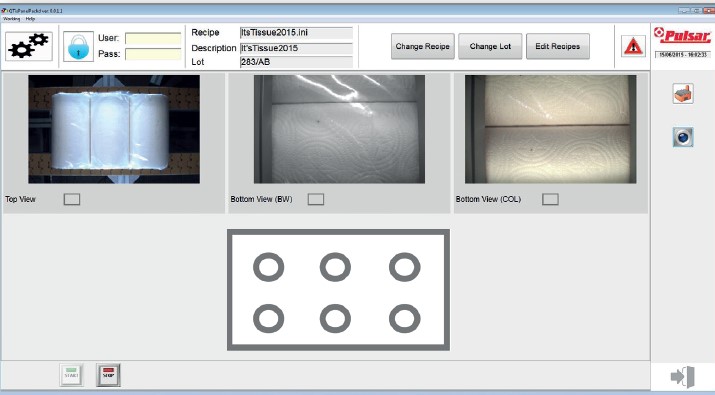Click the exit door icon
Viewport: 715px width, 395px height.
(683, 377)
